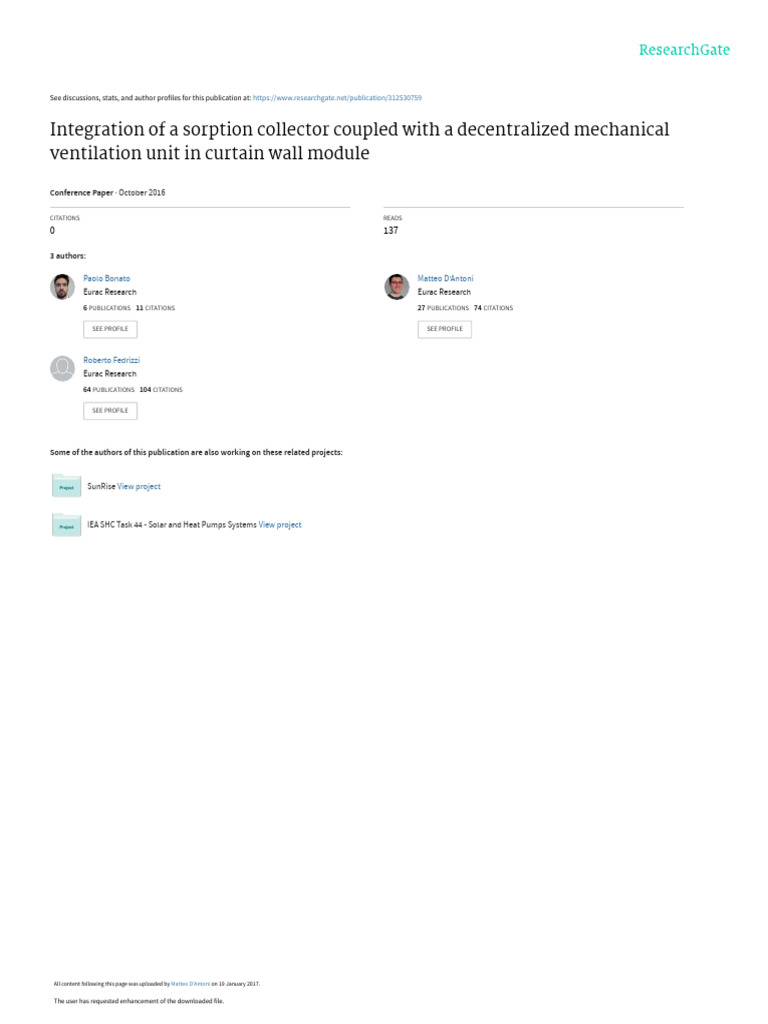This screenshot has width=768, height=1024.
Task: Click the IEA SHC Task 44 folder icon
Action: pos(67,524)
